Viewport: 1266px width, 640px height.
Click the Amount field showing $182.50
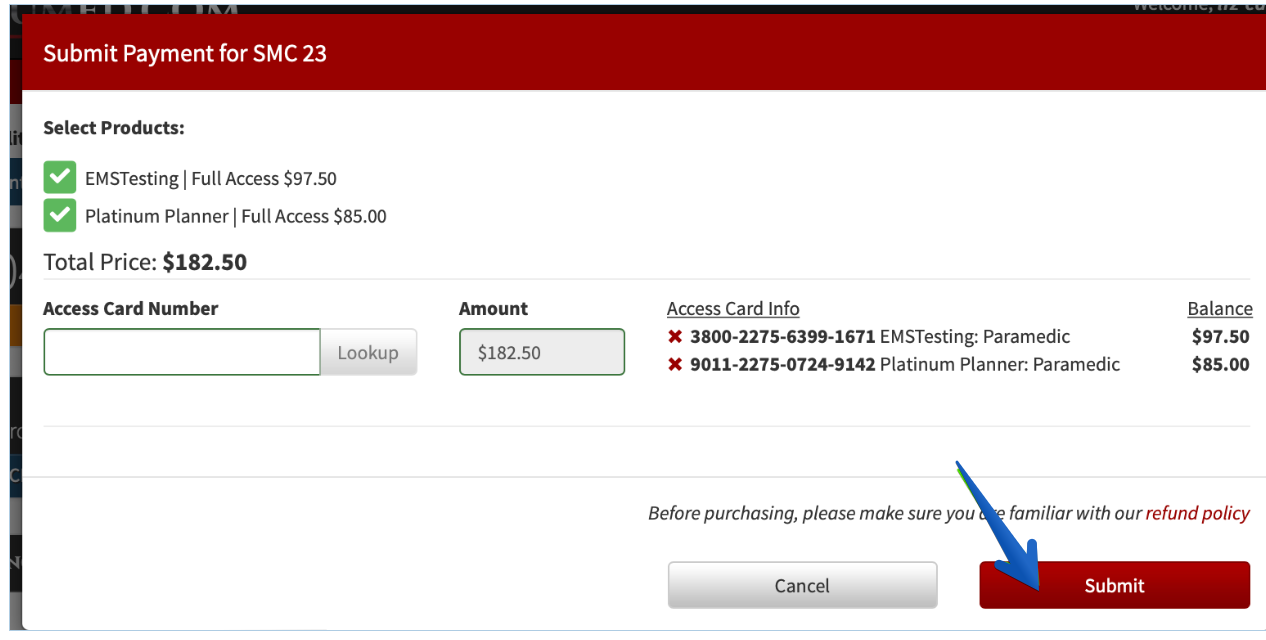(542, 352)
